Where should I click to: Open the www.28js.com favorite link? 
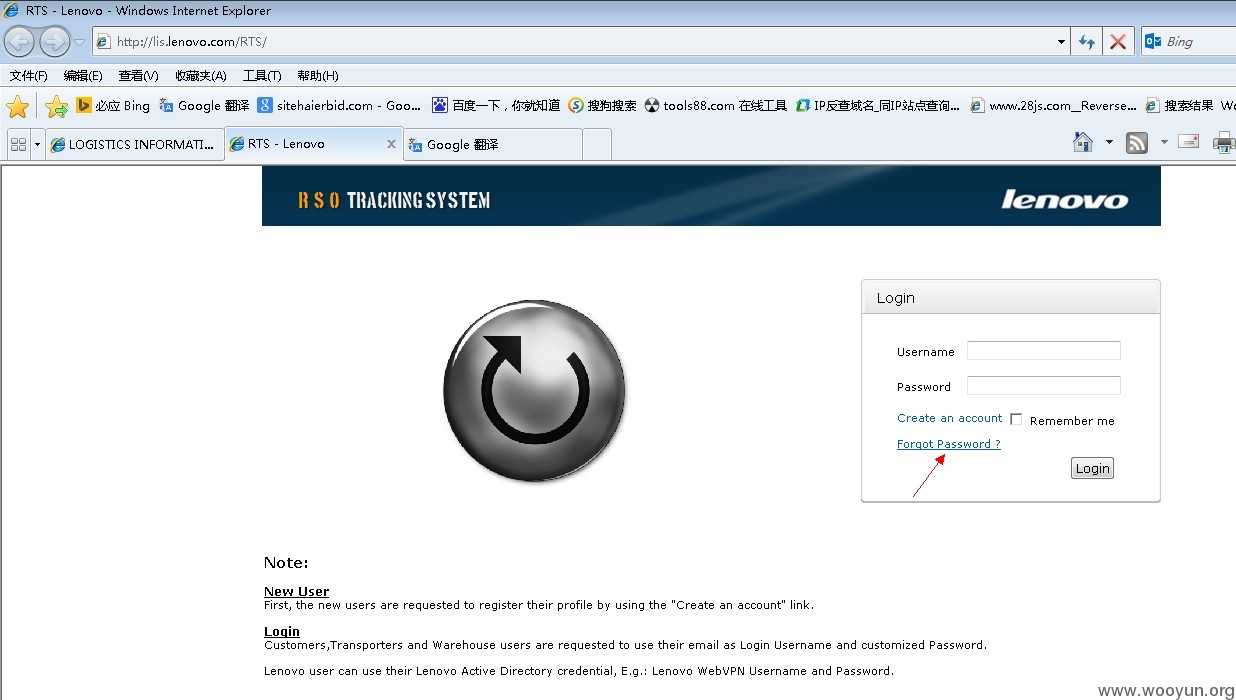tap(1053, 105)
